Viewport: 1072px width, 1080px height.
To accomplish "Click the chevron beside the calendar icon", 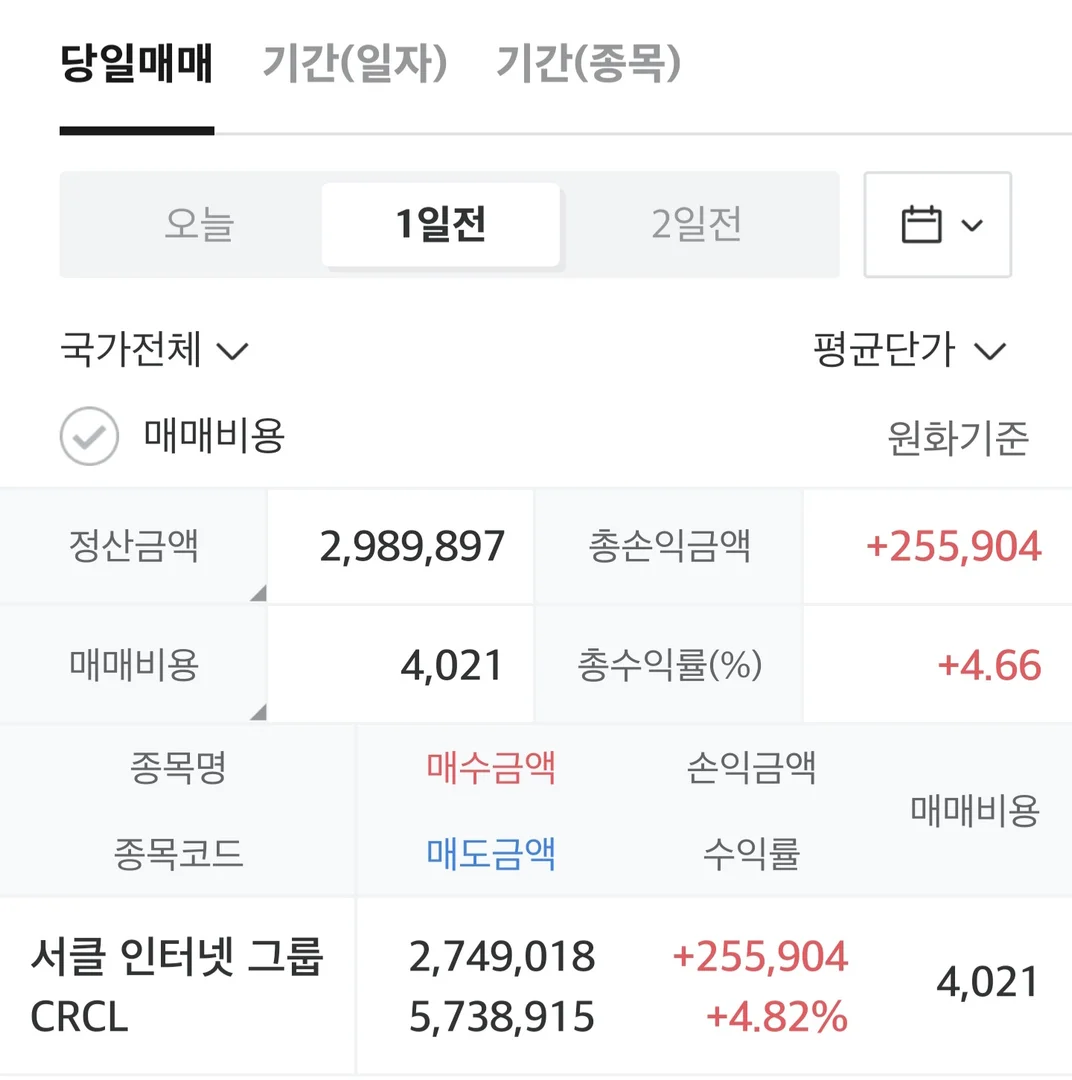I will click(x=972, y=225).
